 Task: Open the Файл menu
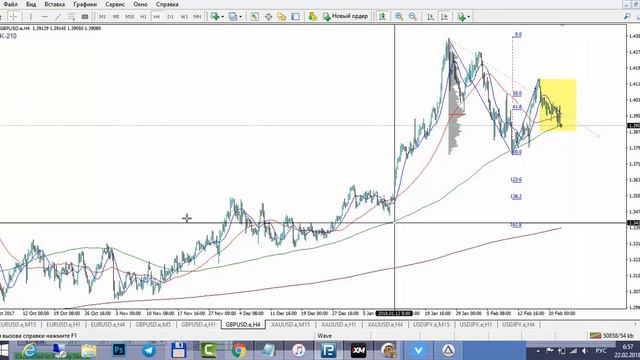(11, 4)
